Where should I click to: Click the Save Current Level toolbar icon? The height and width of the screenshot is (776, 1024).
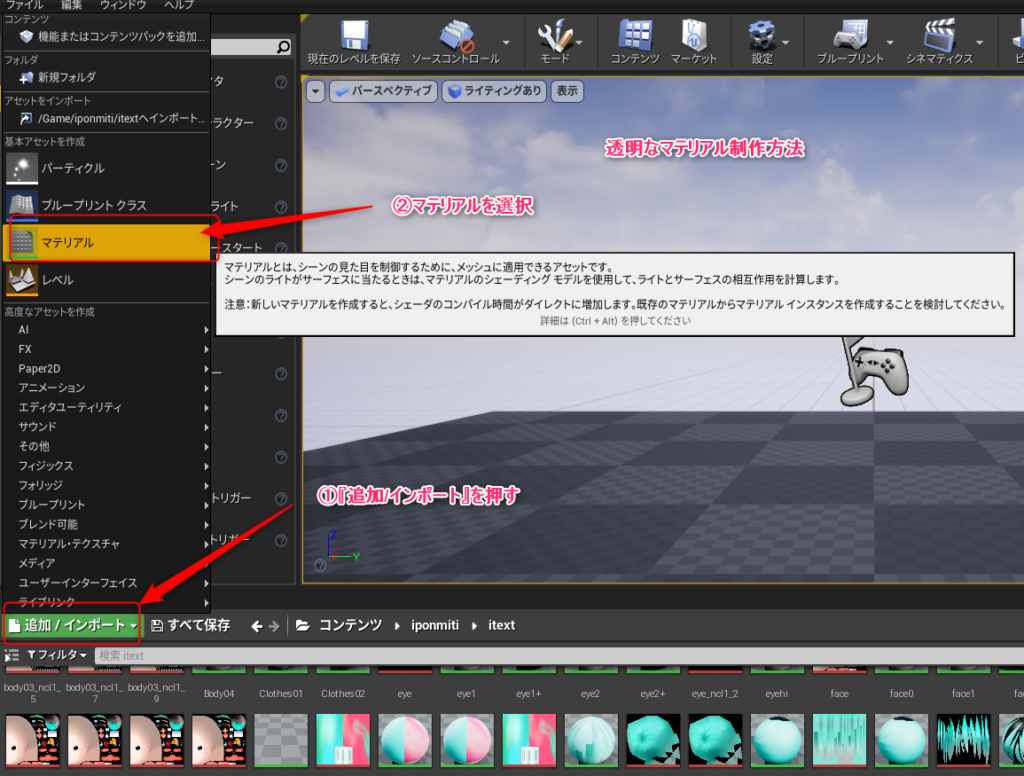[x=353, y=37]
